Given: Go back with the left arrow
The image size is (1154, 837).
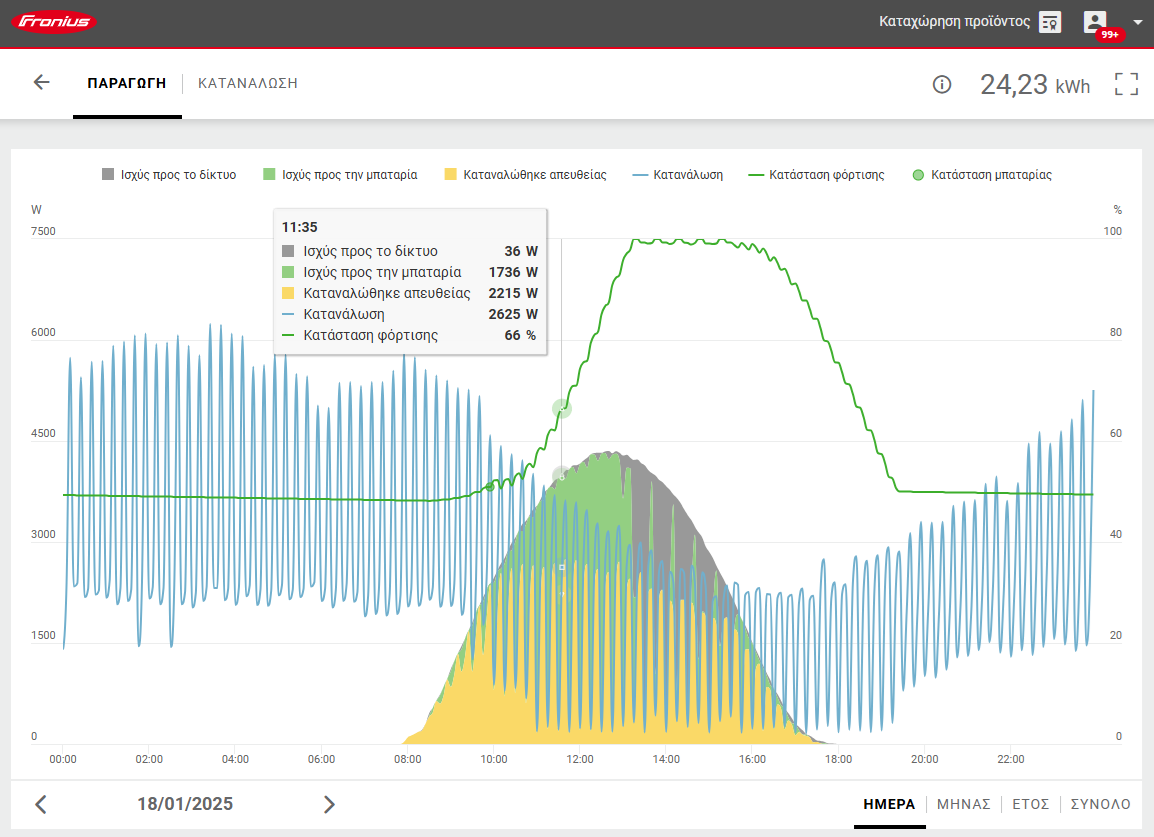Looking at the screenshot, I should click(41, 83).
